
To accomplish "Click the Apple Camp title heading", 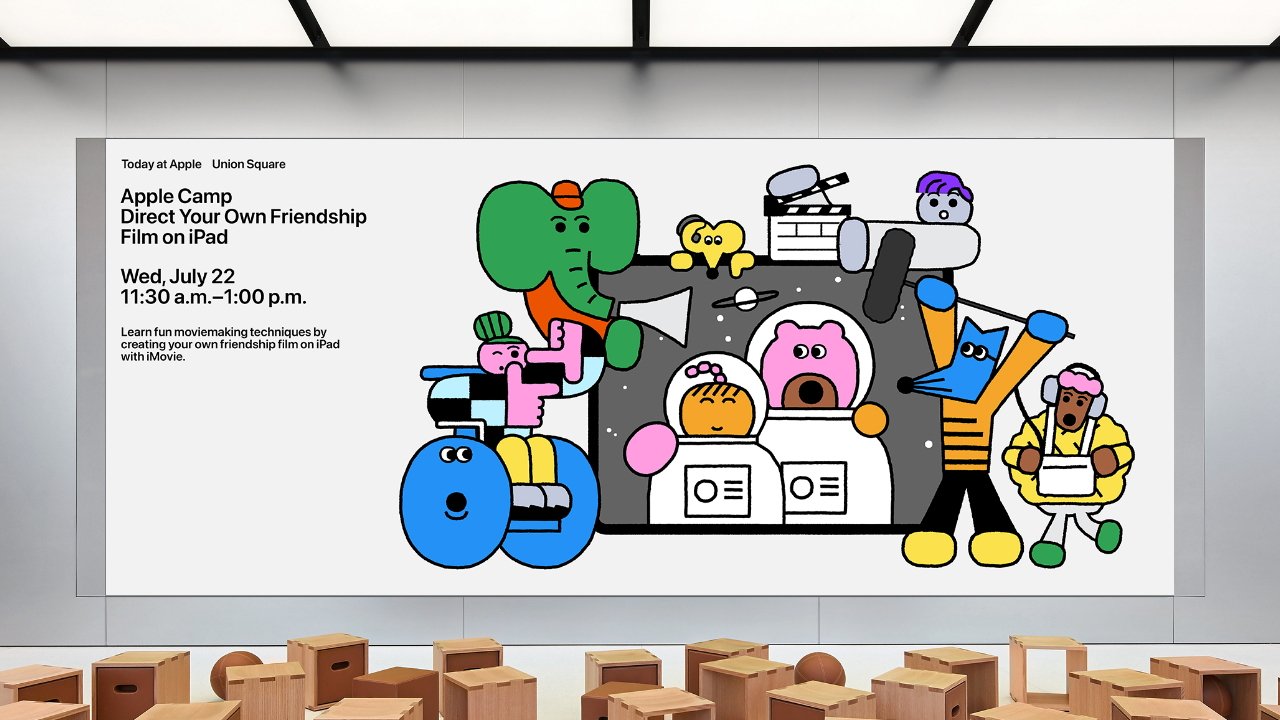I will (x=176, y=196).
